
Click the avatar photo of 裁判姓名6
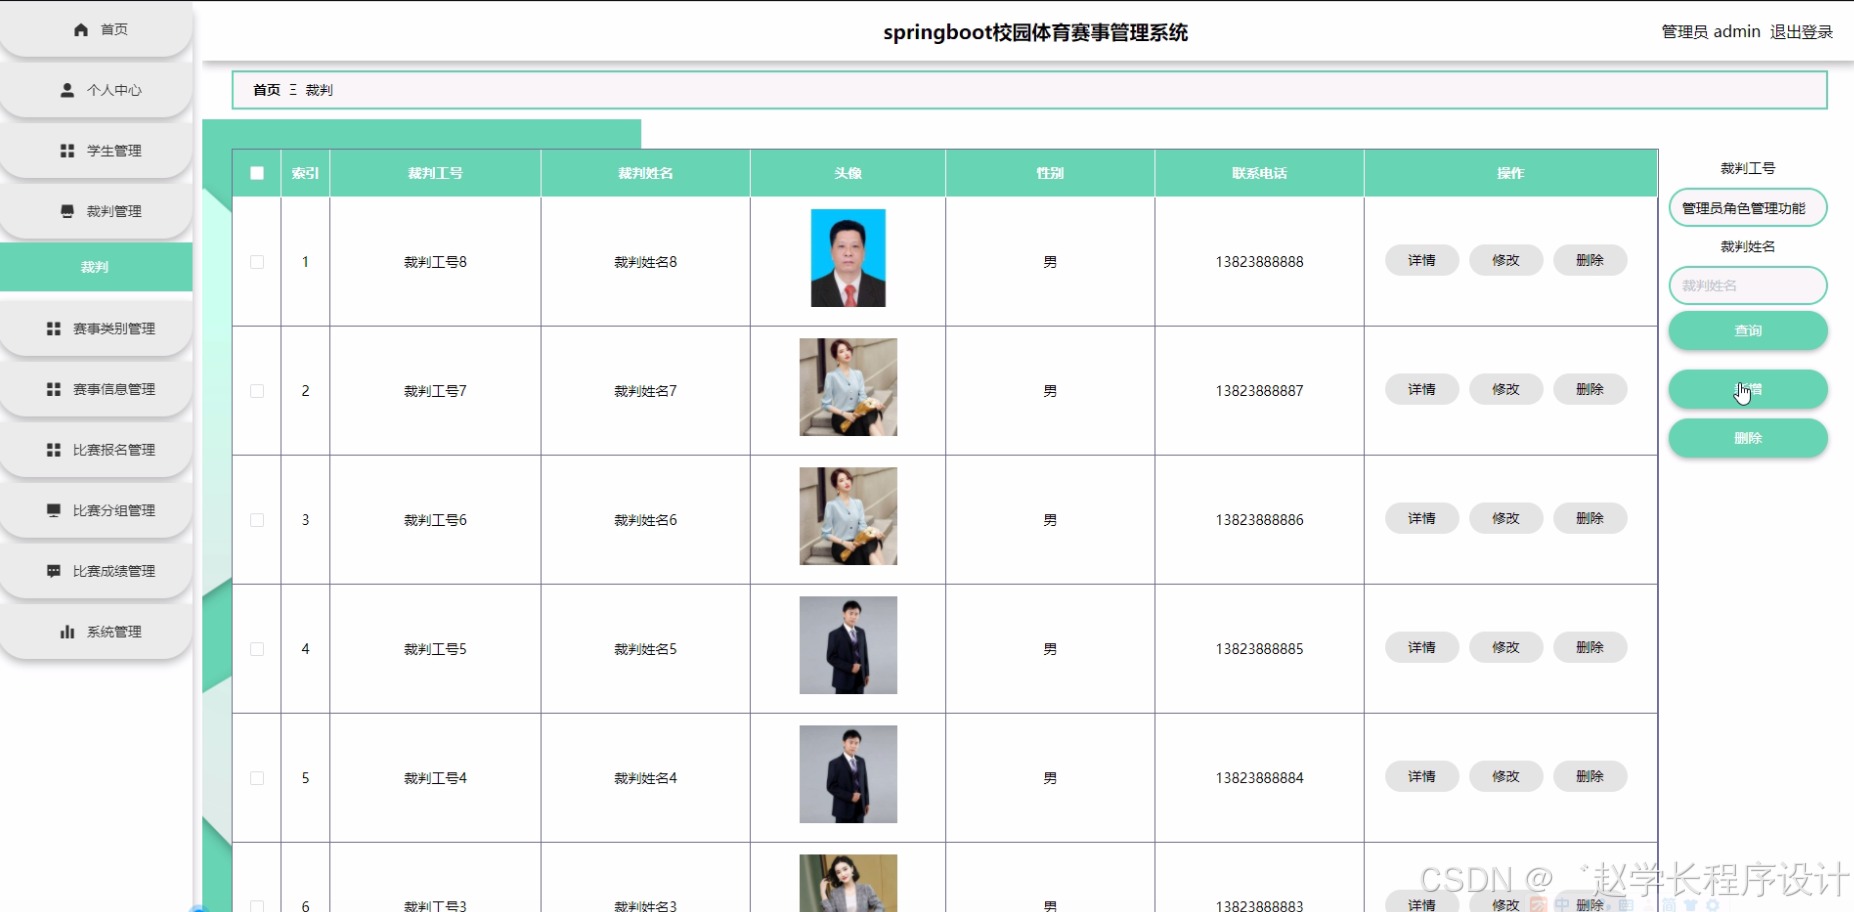click(x=848, y=516)
